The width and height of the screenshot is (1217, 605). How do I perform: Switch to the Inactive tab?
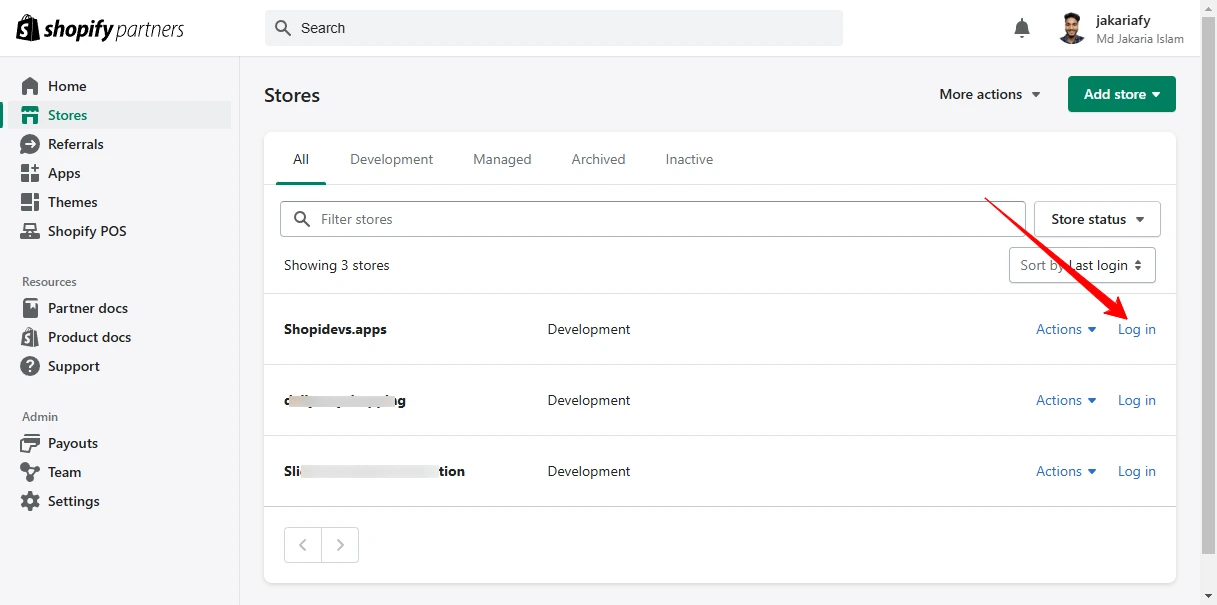[689, 159]
